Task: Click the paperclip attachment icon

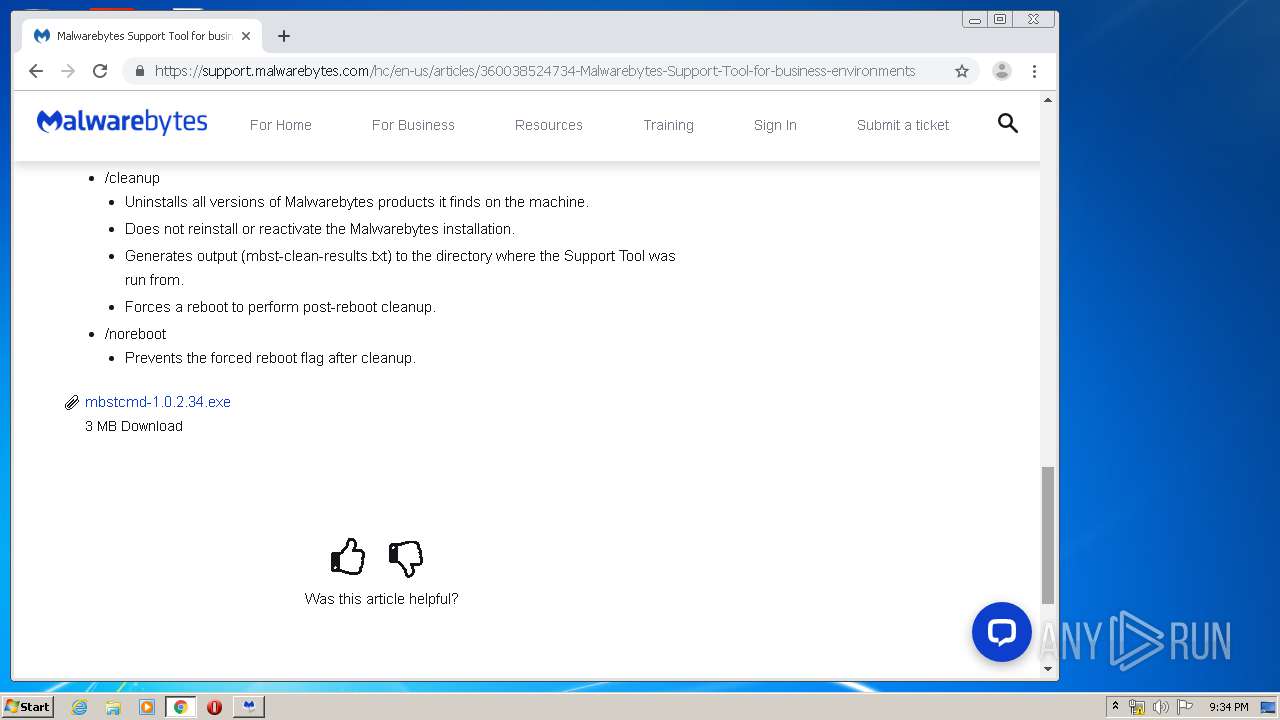Action: pyautogui.click(x=72, y=403)
